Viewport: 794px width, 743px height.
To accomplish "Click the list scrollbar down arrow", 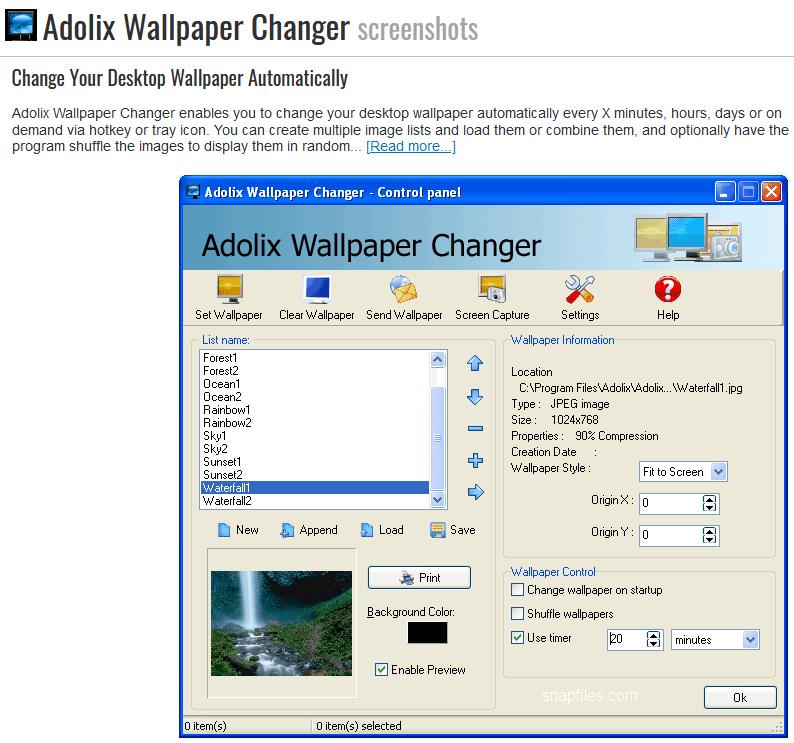I will click(438, 500).
